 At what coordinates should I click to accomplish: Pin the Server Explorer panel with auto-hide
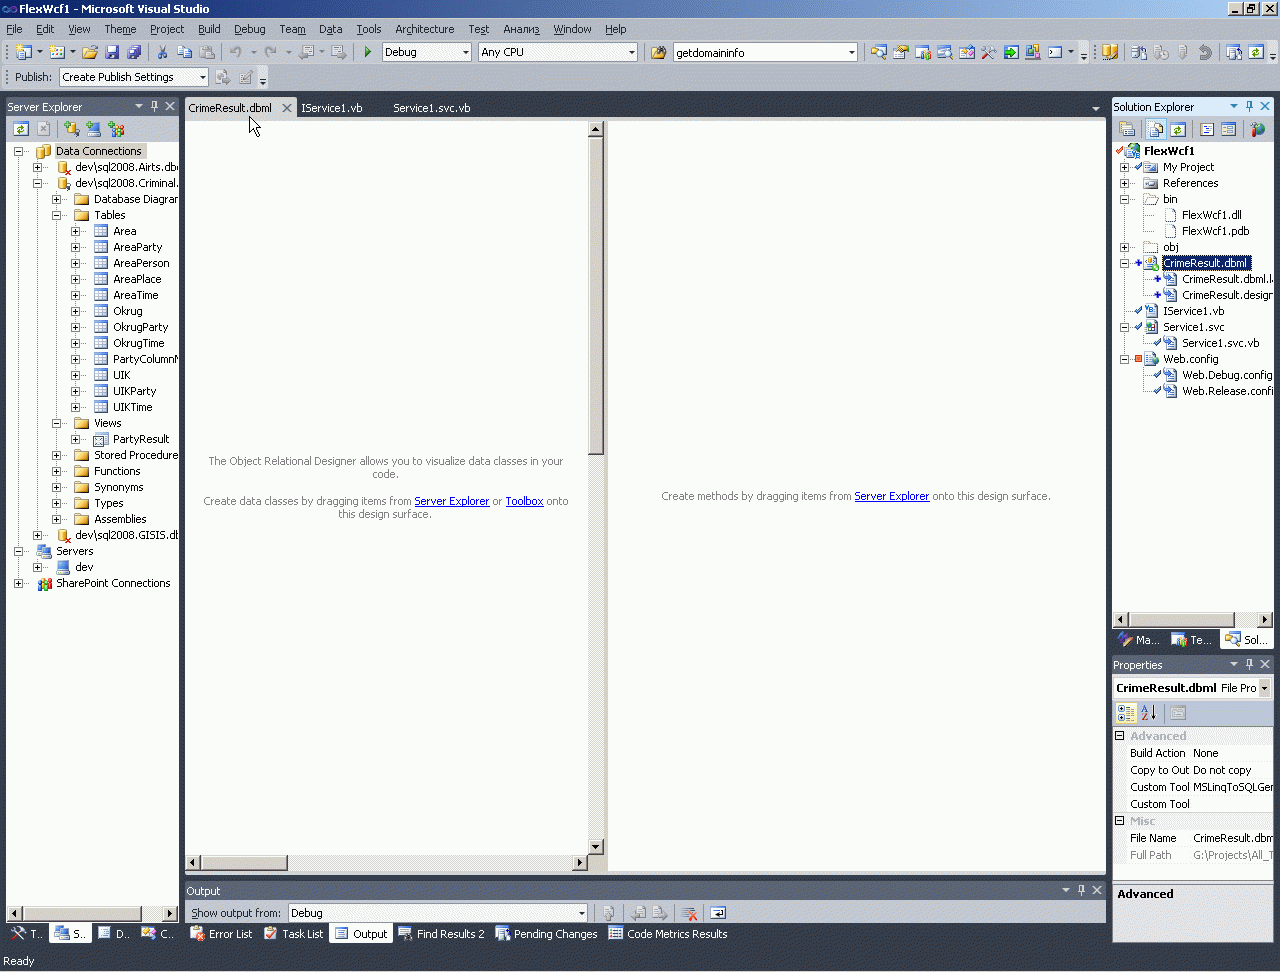pos(154,106)
